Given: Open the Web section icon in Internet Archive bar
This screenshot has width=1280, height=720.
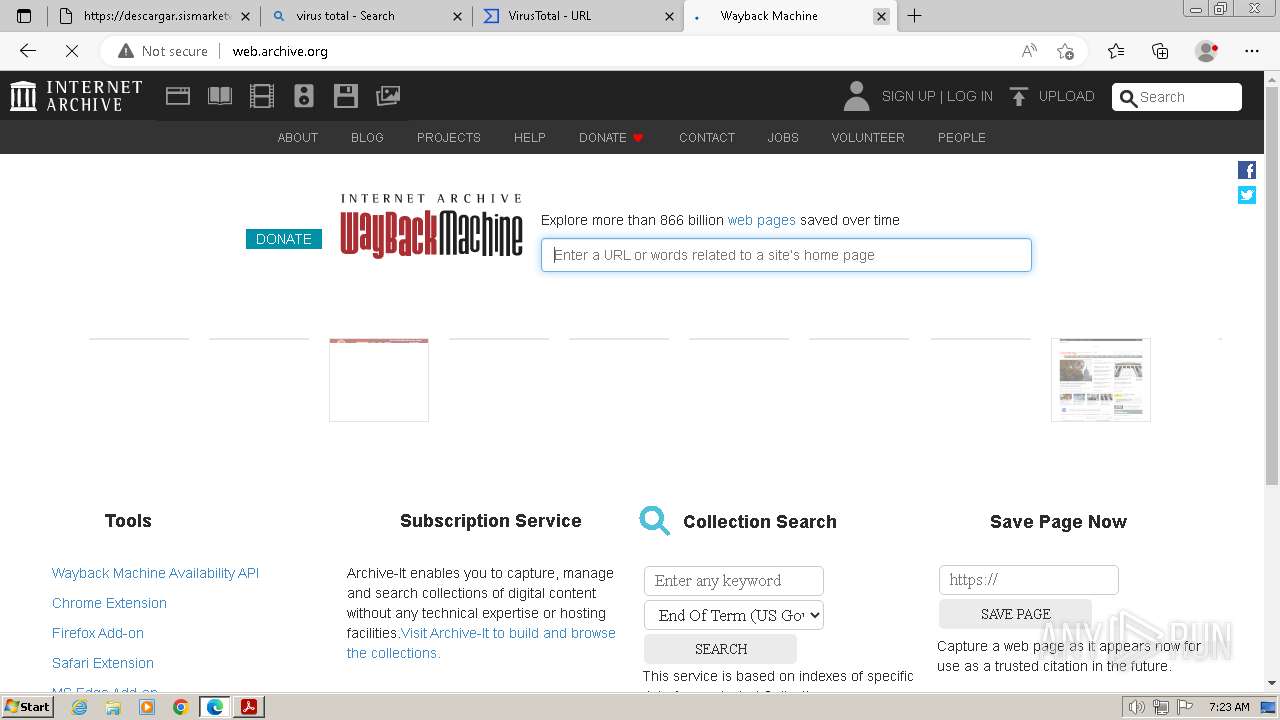Looking at the screenshot, I should pyautogui.click(x=178, y=96).
